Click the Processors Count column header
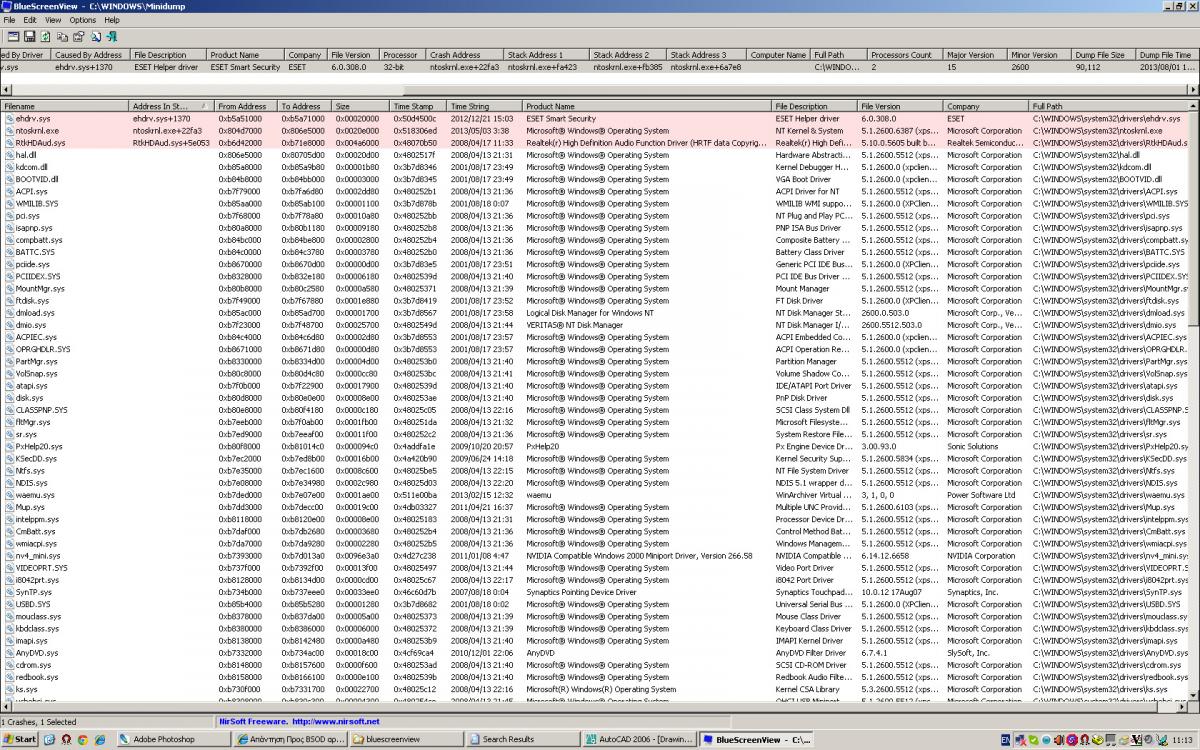The width and height of the screenshot is (1200, 750). point(903,55)
